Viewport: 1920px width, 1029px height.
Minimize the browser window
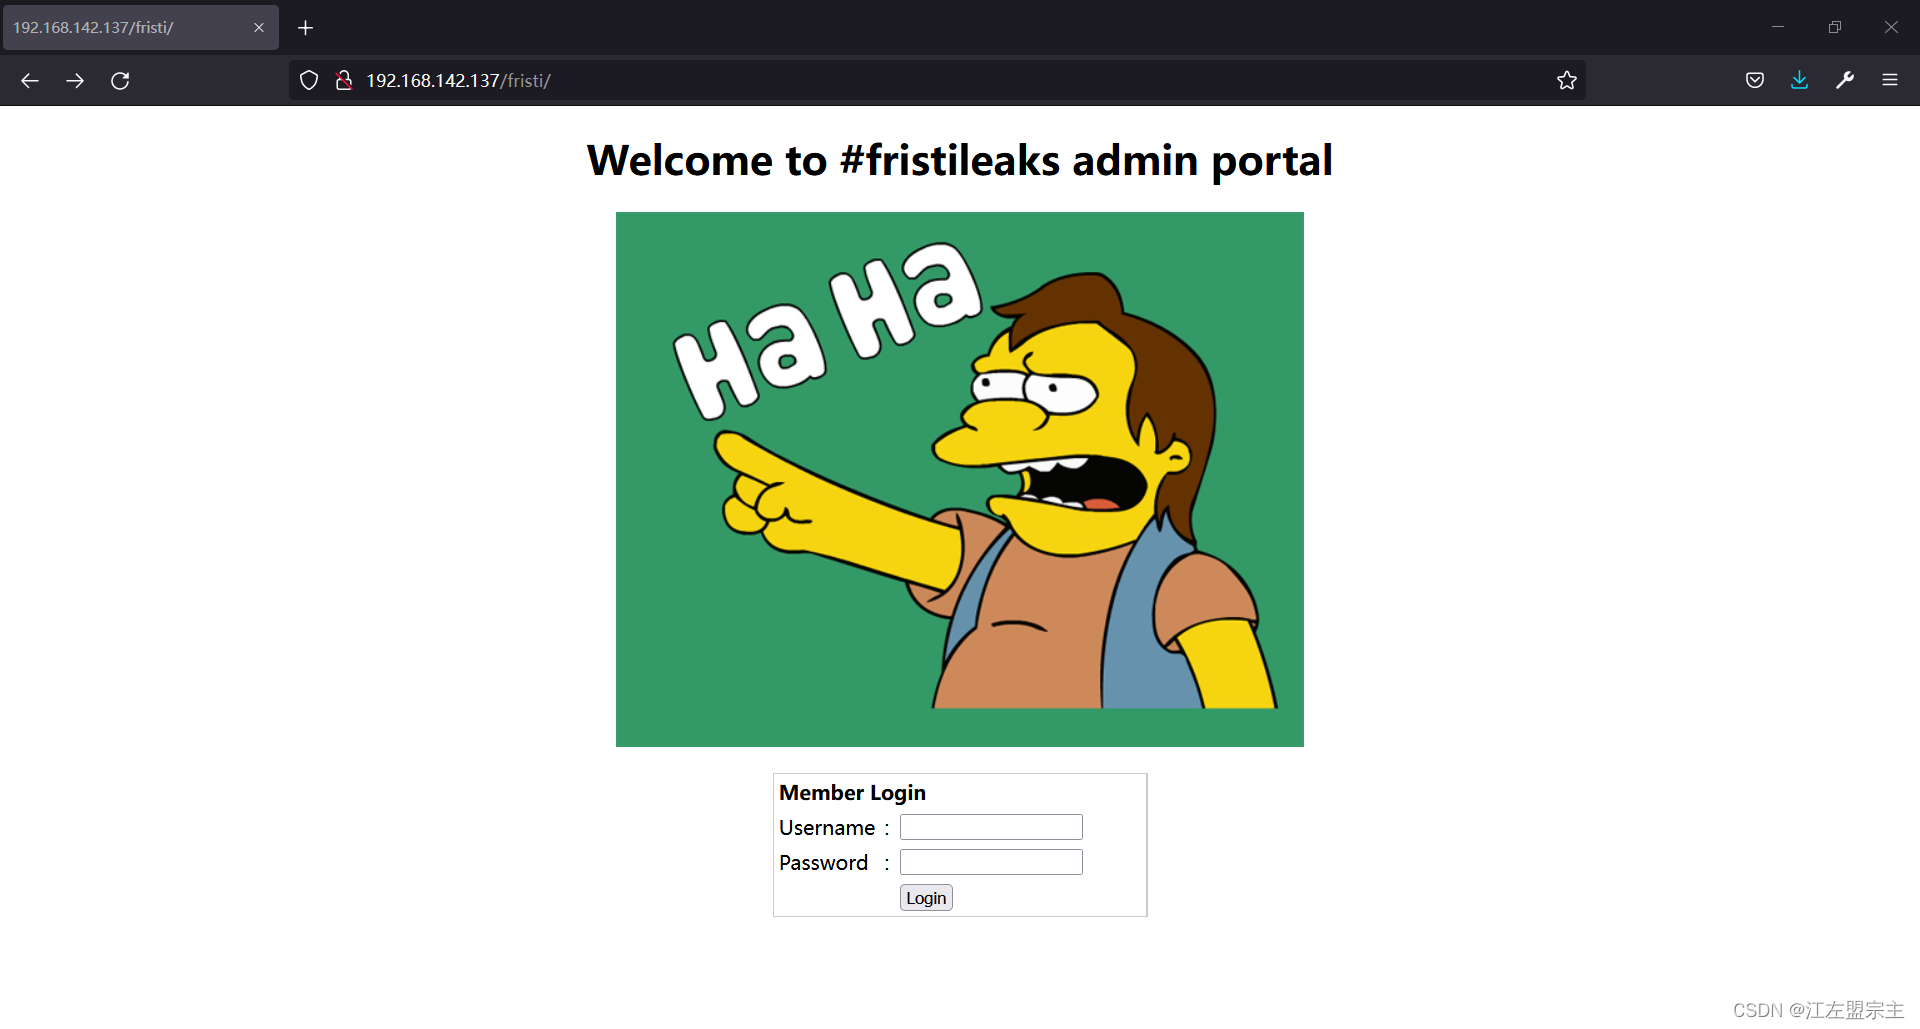click(1778, 27)
